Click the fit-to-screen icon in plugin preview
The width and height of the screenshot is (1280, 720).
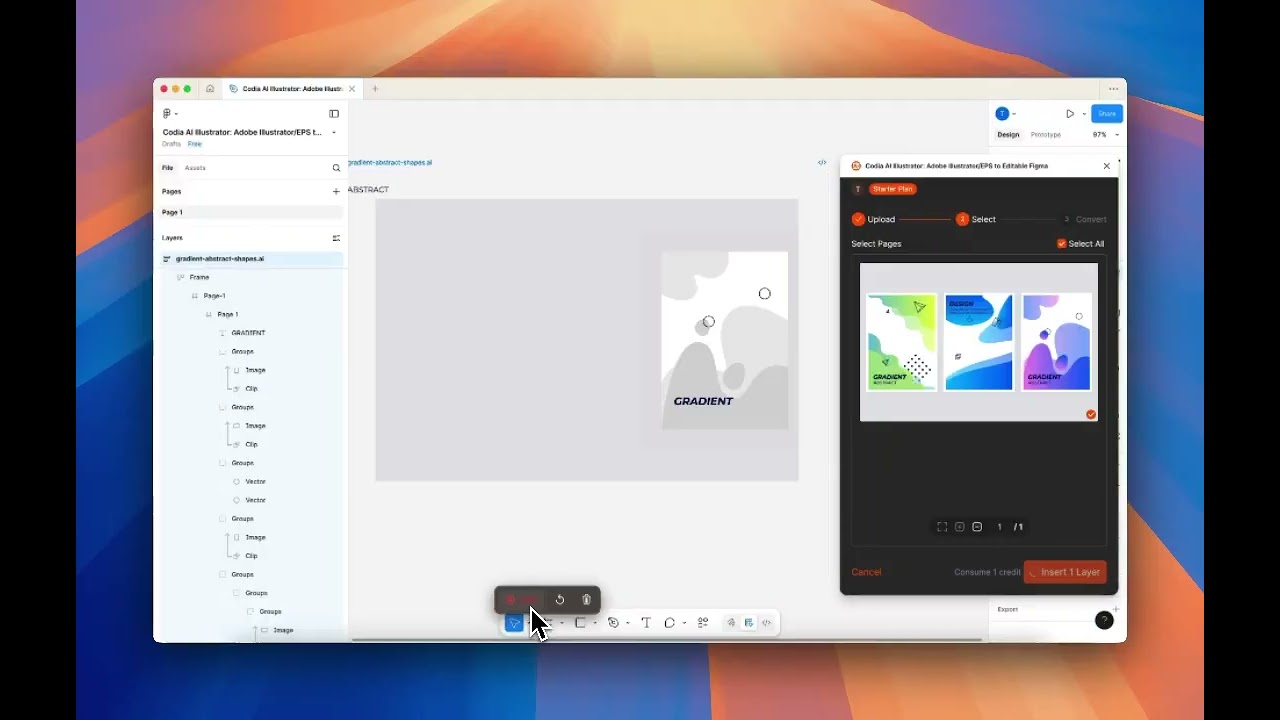coord(942,527)
